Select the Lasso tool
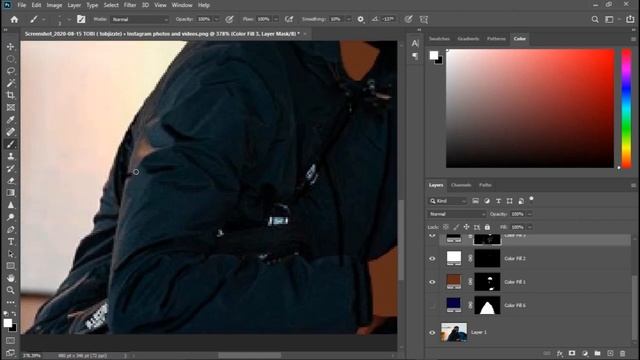Screen dimensions: 640x360 (11, 71)
